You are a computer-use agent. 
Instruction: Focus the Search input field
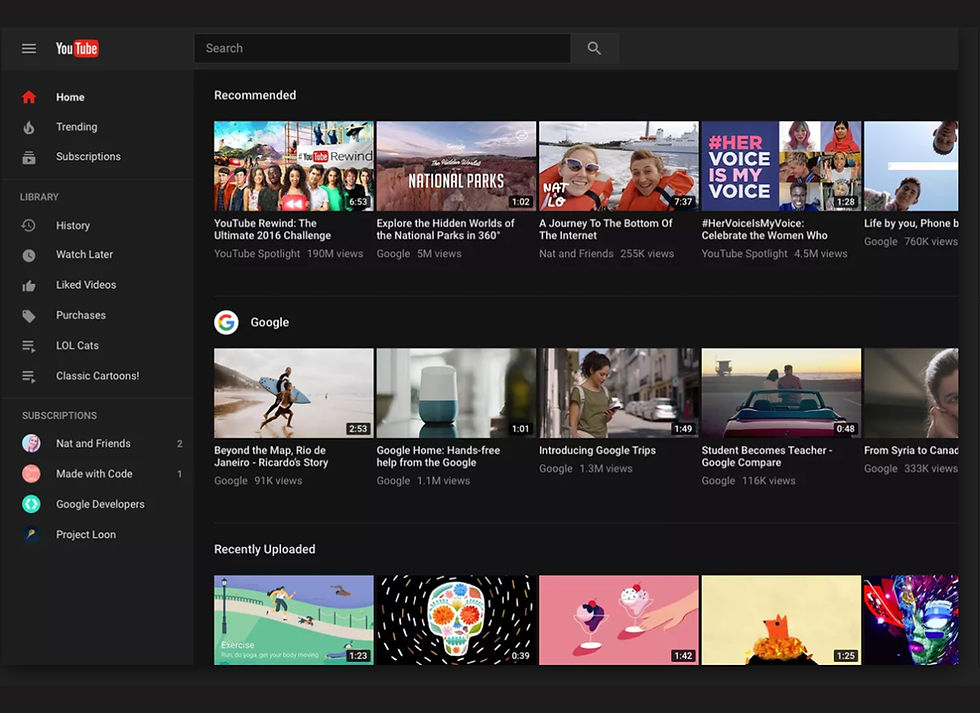pos(382,48)
